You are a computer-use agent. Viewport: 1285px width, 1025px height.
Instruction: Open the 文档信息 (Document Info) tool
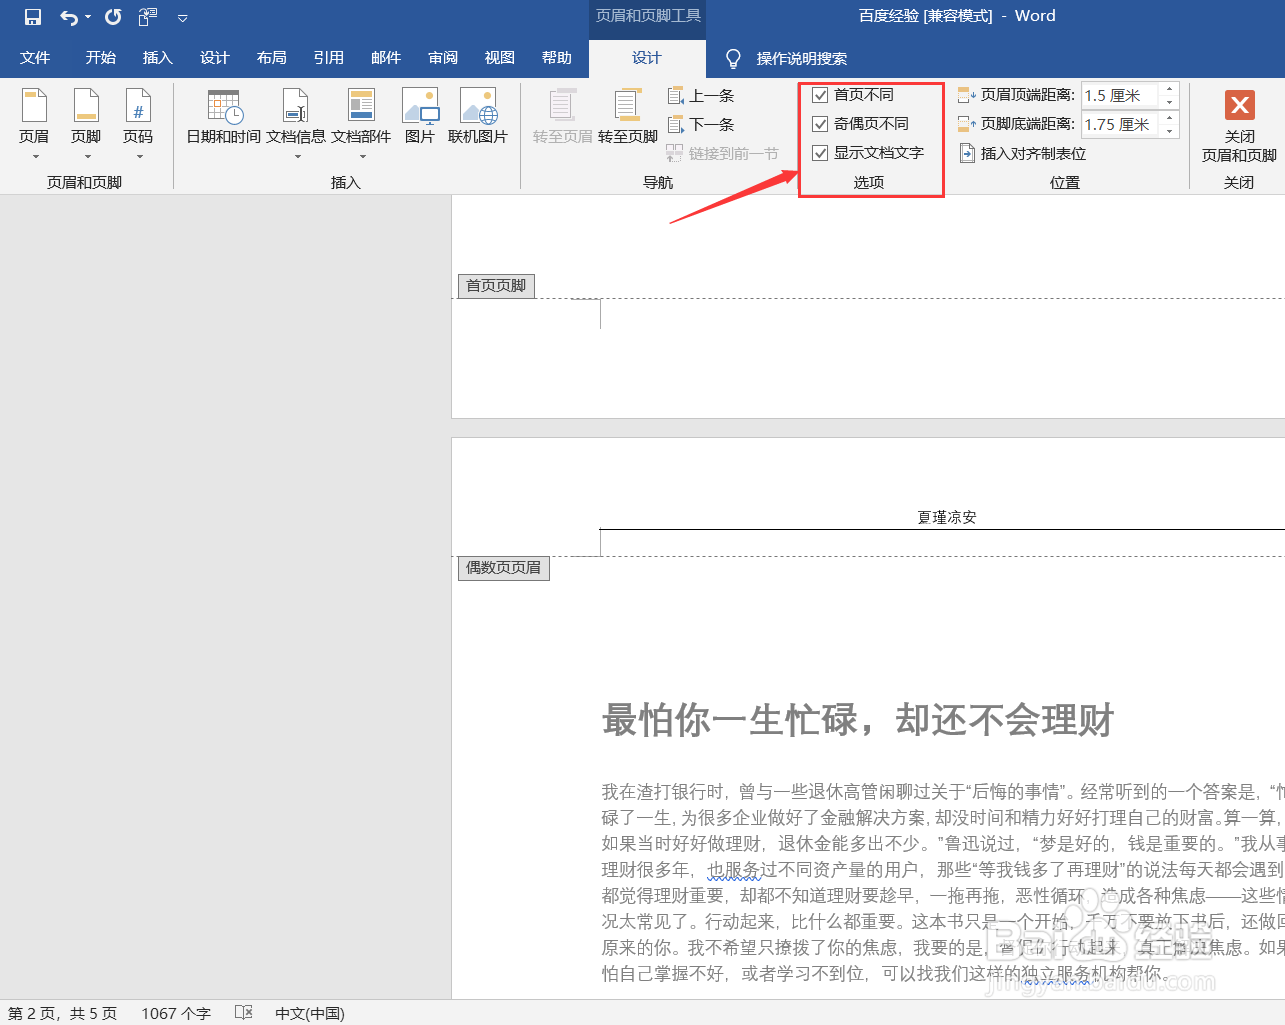(x=296, y=120)
